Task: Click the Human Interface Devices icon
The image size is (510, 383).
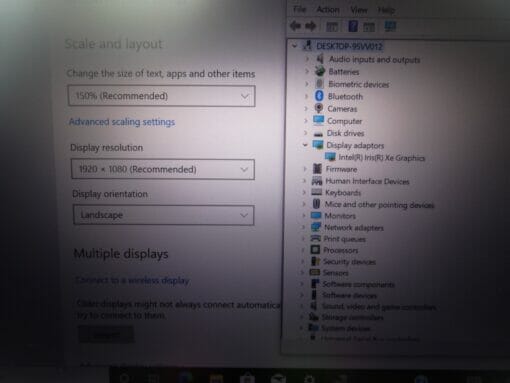Action: pos(317,181)
